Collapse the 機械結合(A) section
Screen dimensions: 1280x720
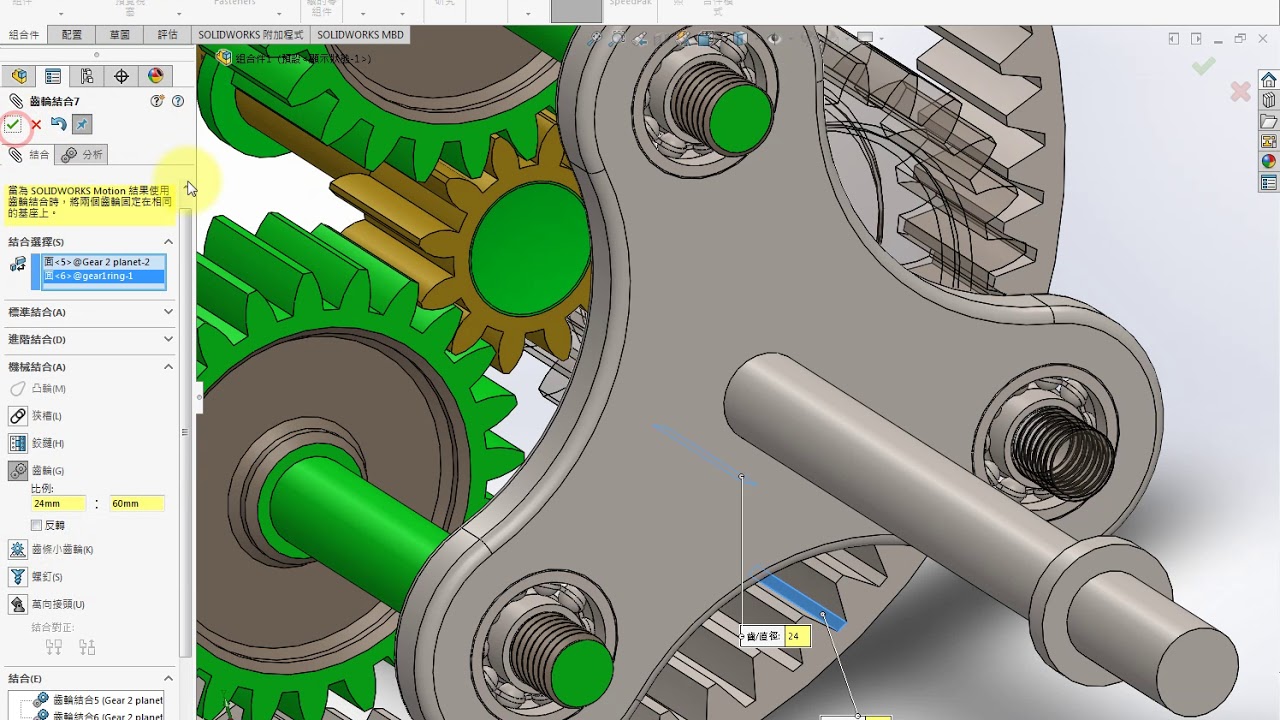168,367
